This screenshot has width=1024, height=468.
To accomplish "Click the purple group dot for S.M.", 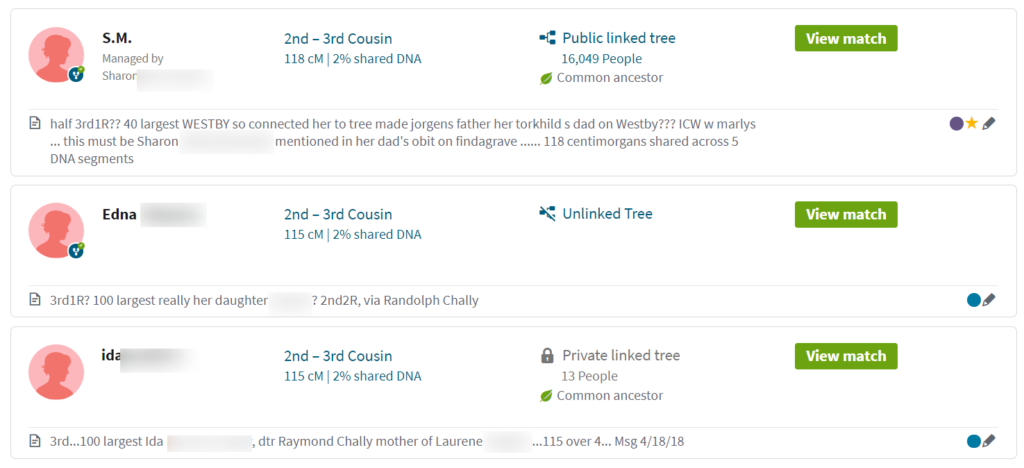I will point(957,123).
